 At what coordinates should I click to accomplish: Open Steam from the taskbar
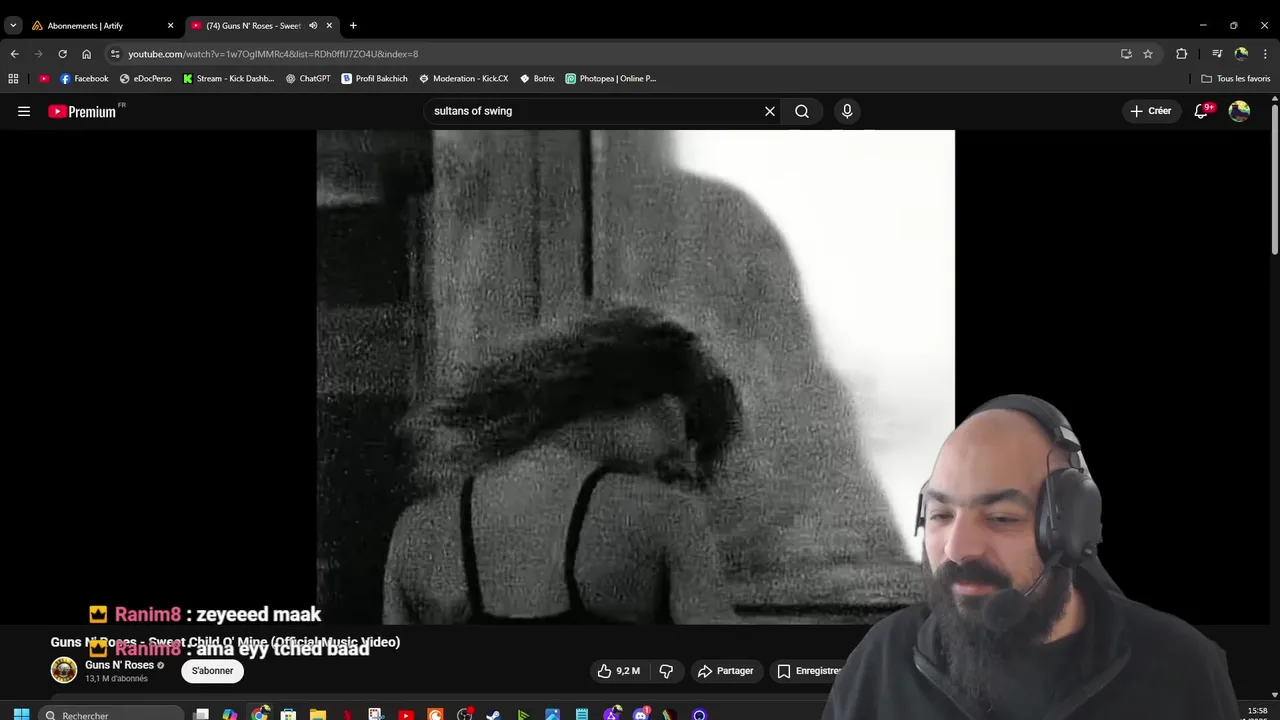tap(493, 714)
